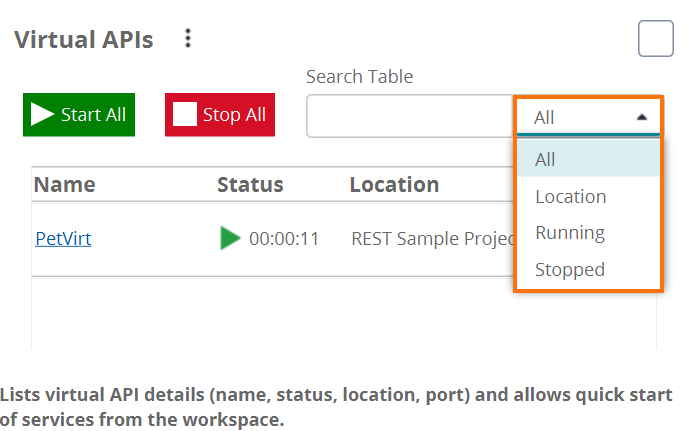Choose Stopped filter option
Viewport: 687px width, 431px height.
point(588,269)
